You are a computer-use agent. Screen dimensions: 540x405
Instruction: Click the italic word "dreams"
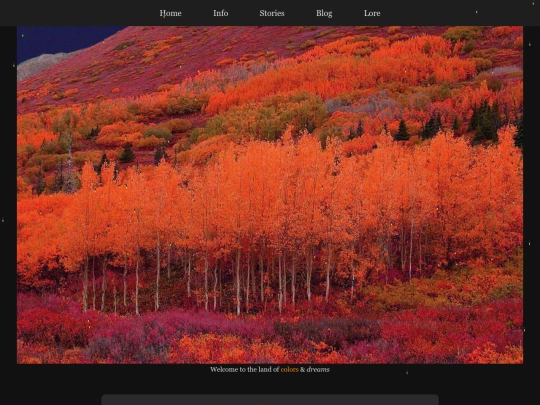tap(318, 370)
